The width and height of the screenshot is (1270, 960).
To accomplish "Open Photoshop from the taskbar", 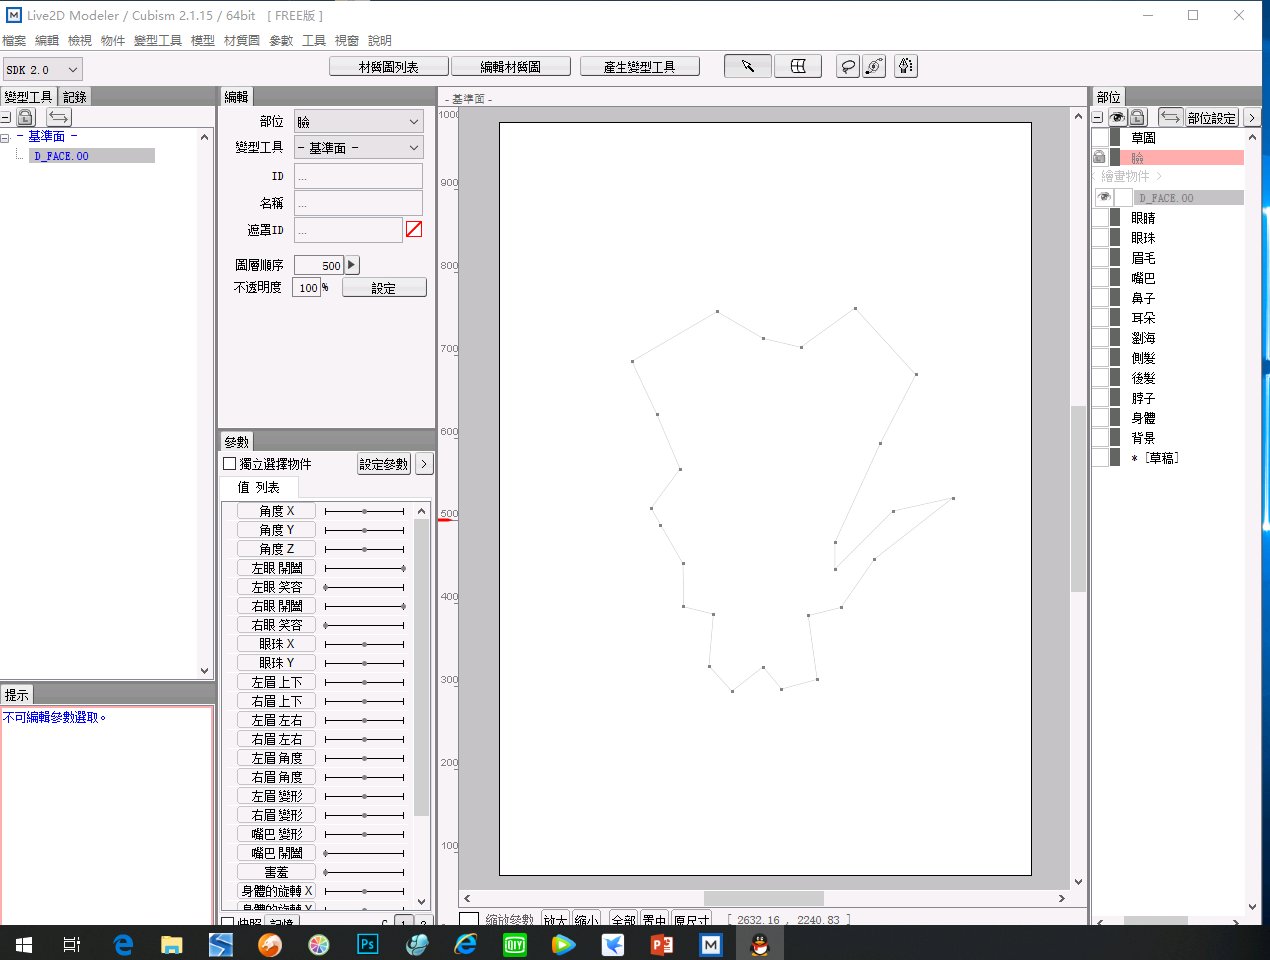I will [367, 943].
